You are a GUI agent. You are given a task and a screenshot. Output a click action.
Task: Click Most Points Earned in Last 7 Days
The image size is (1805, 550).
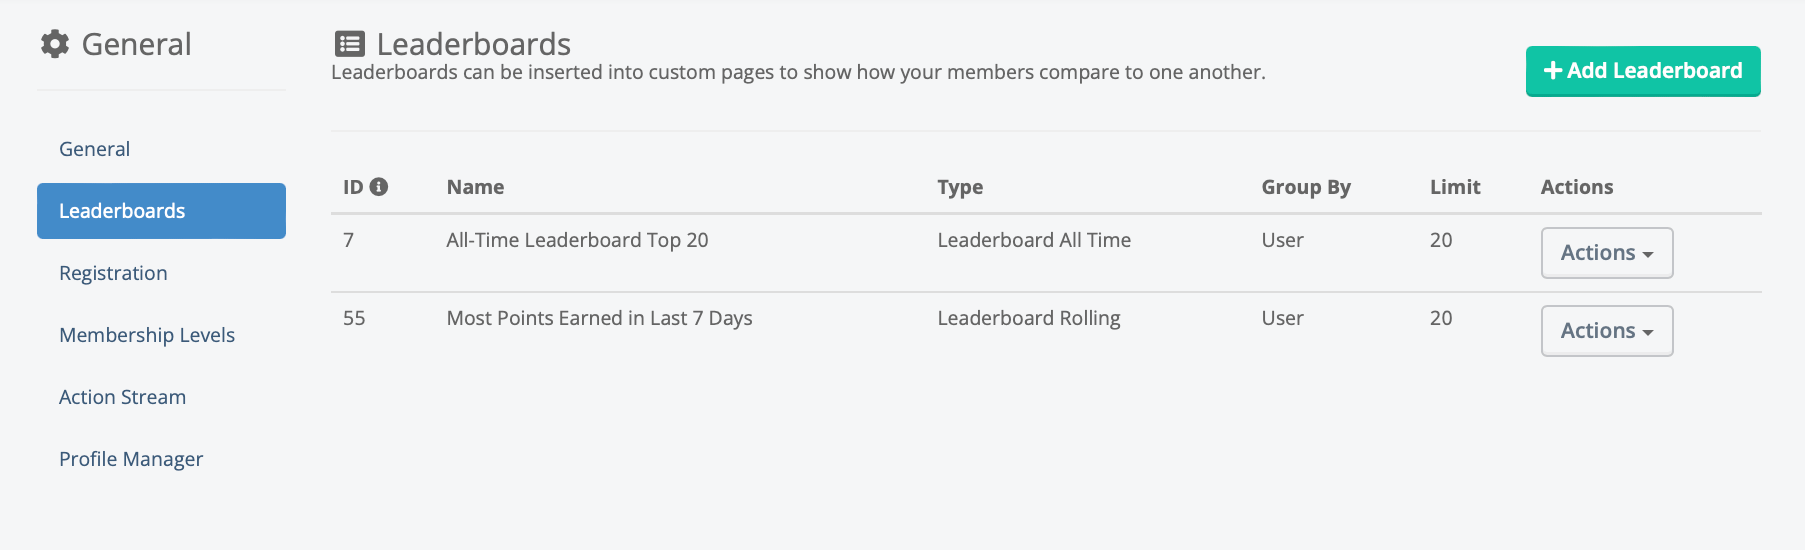(x=599, y=318)
